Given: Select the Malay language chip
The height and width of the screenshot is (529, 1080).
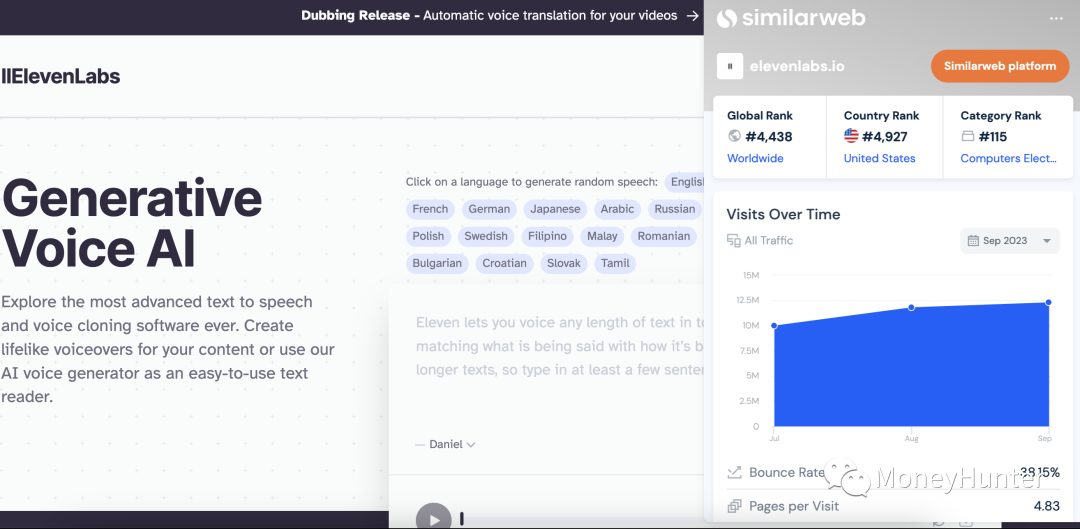Looking at the screenshot, I should (602, 236).
